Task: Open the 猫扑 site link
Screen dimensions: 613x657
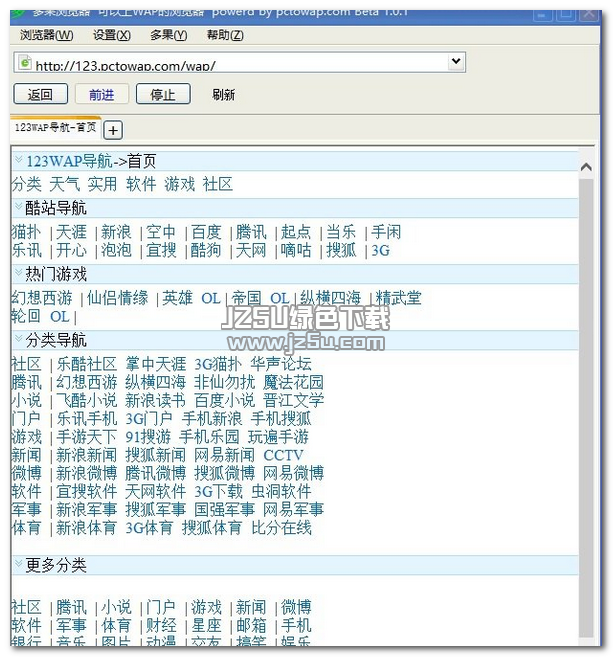Action: (26, 232)
